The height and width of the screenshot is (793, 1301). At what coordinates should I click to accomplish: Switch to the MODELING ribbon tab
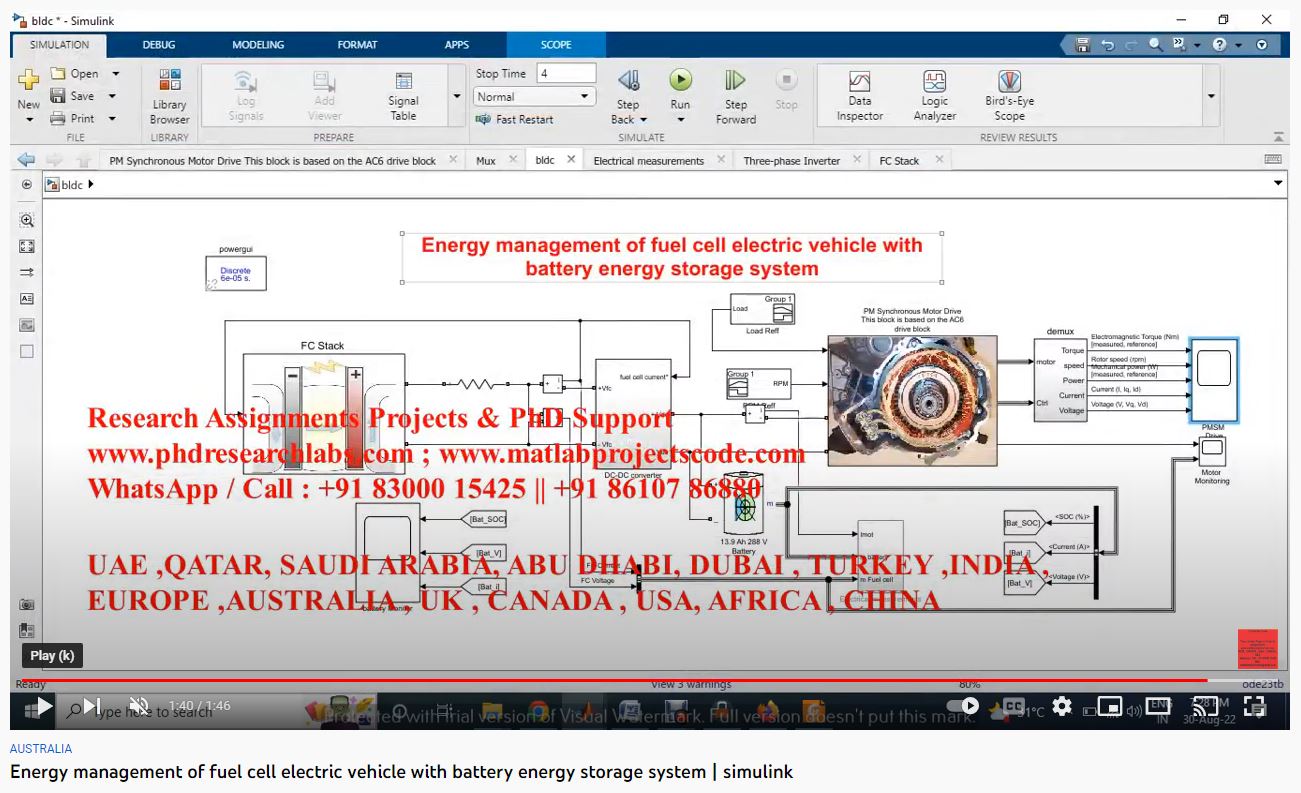(258, 45)
